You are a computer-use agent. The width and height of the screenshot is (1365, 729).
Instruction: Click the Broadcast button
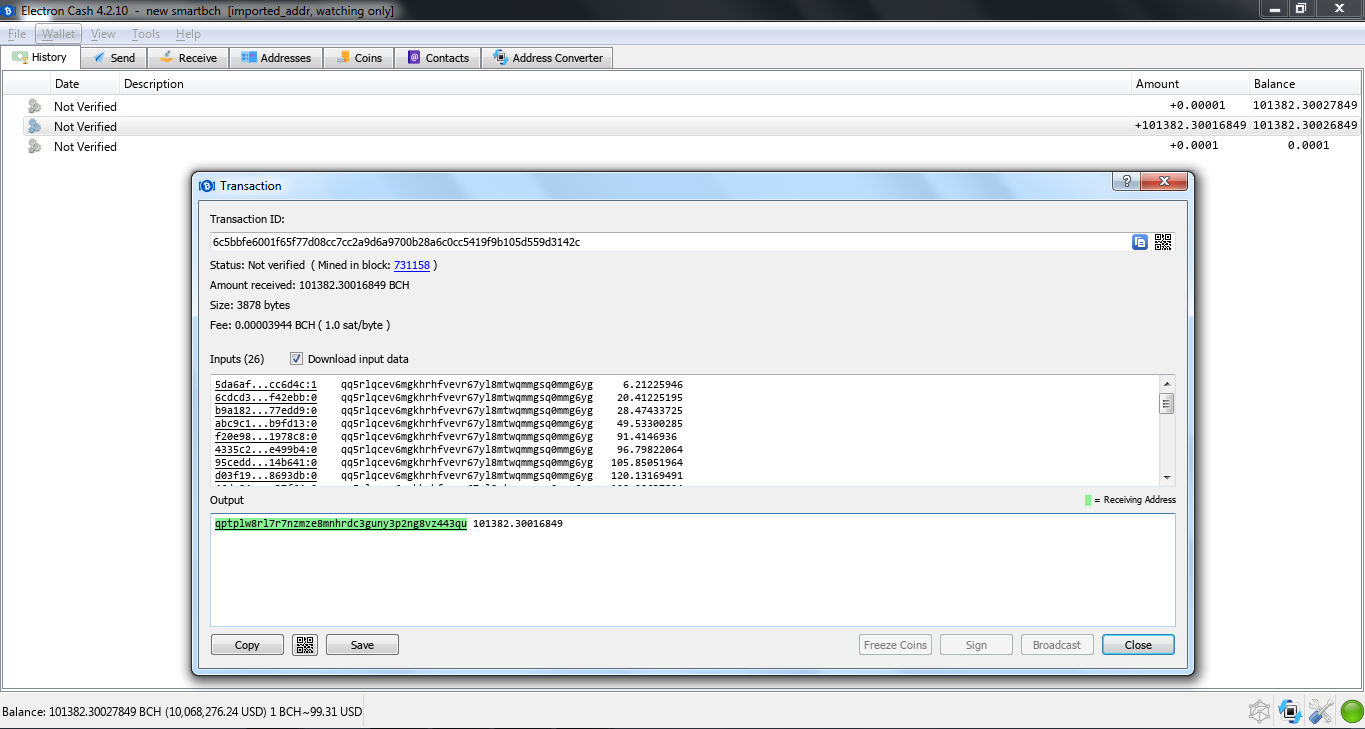1057,645
